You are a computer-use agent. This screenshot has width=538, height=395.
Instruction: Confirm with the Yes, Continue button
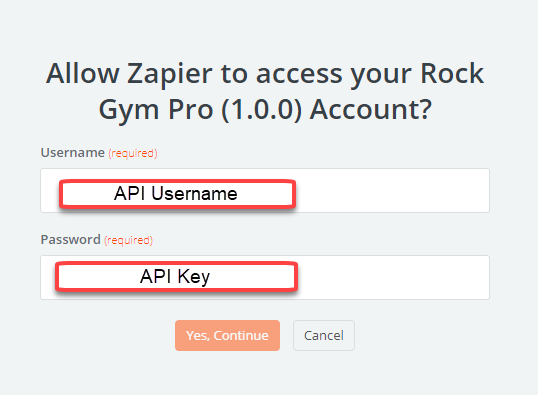[x=227, y=335]
